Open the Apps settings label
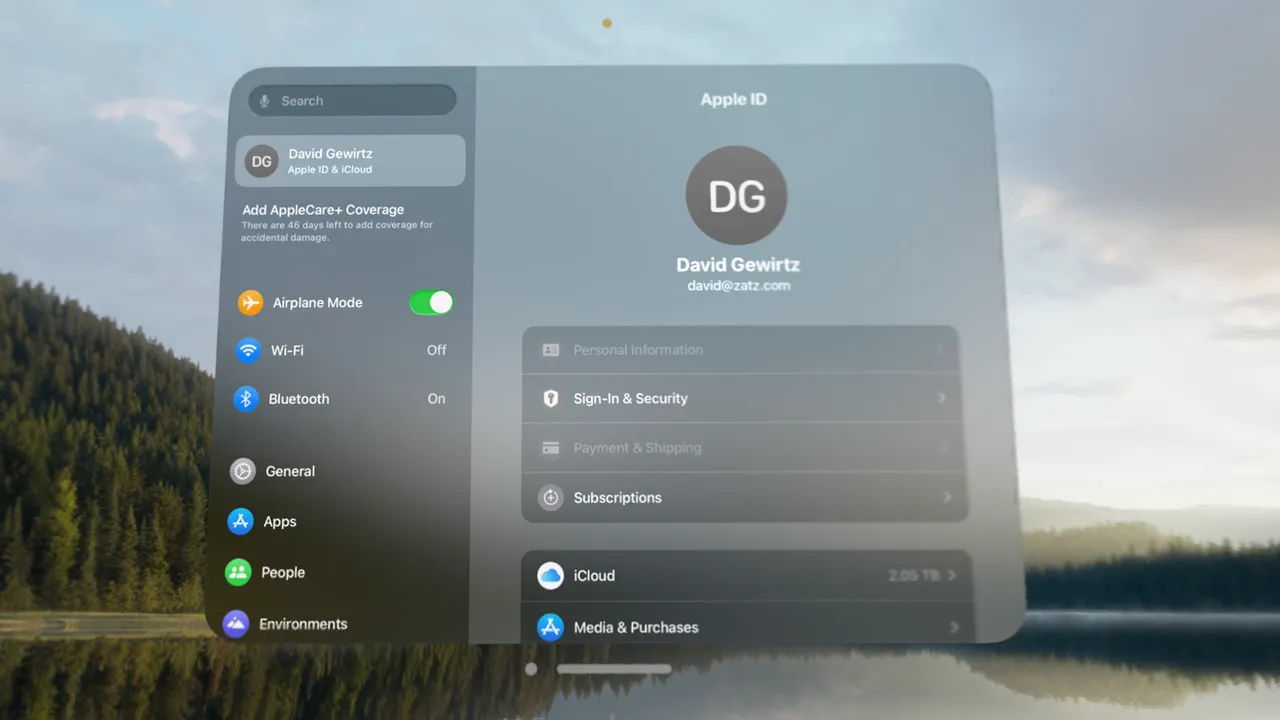The width and height of the screenshot is (1280, 720). (280, 522)
